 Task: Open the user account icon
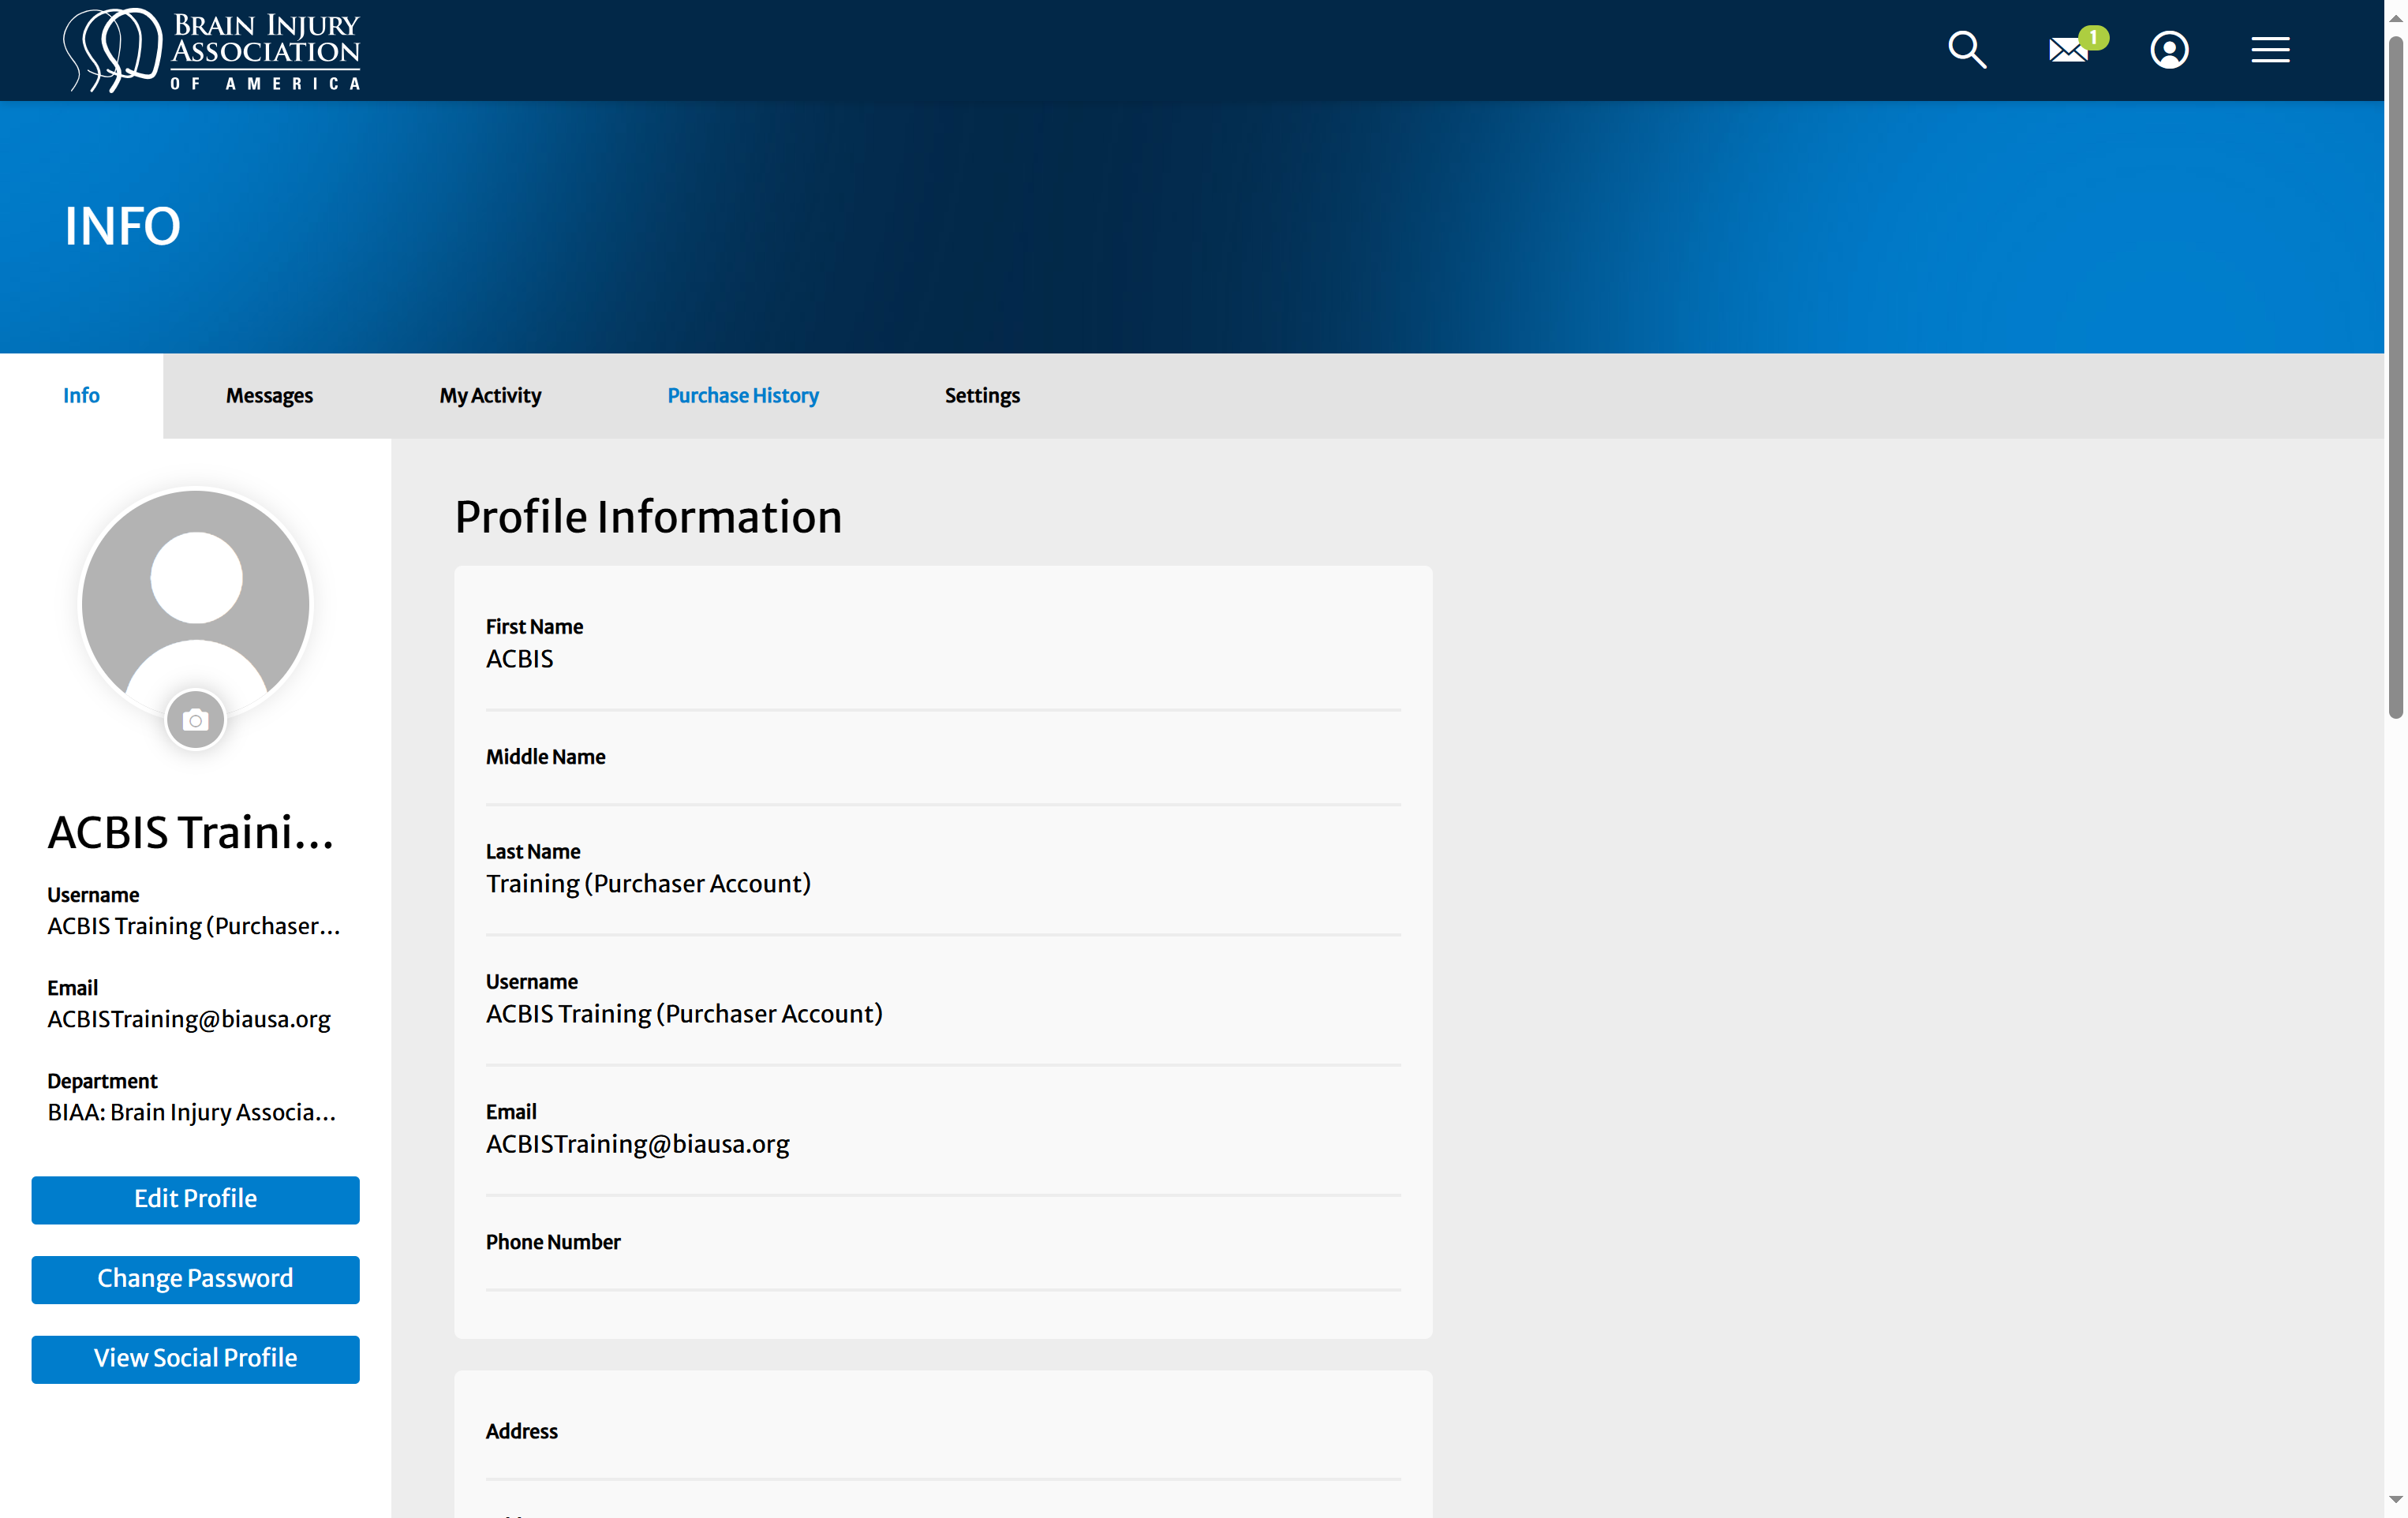click(2169, 50)
